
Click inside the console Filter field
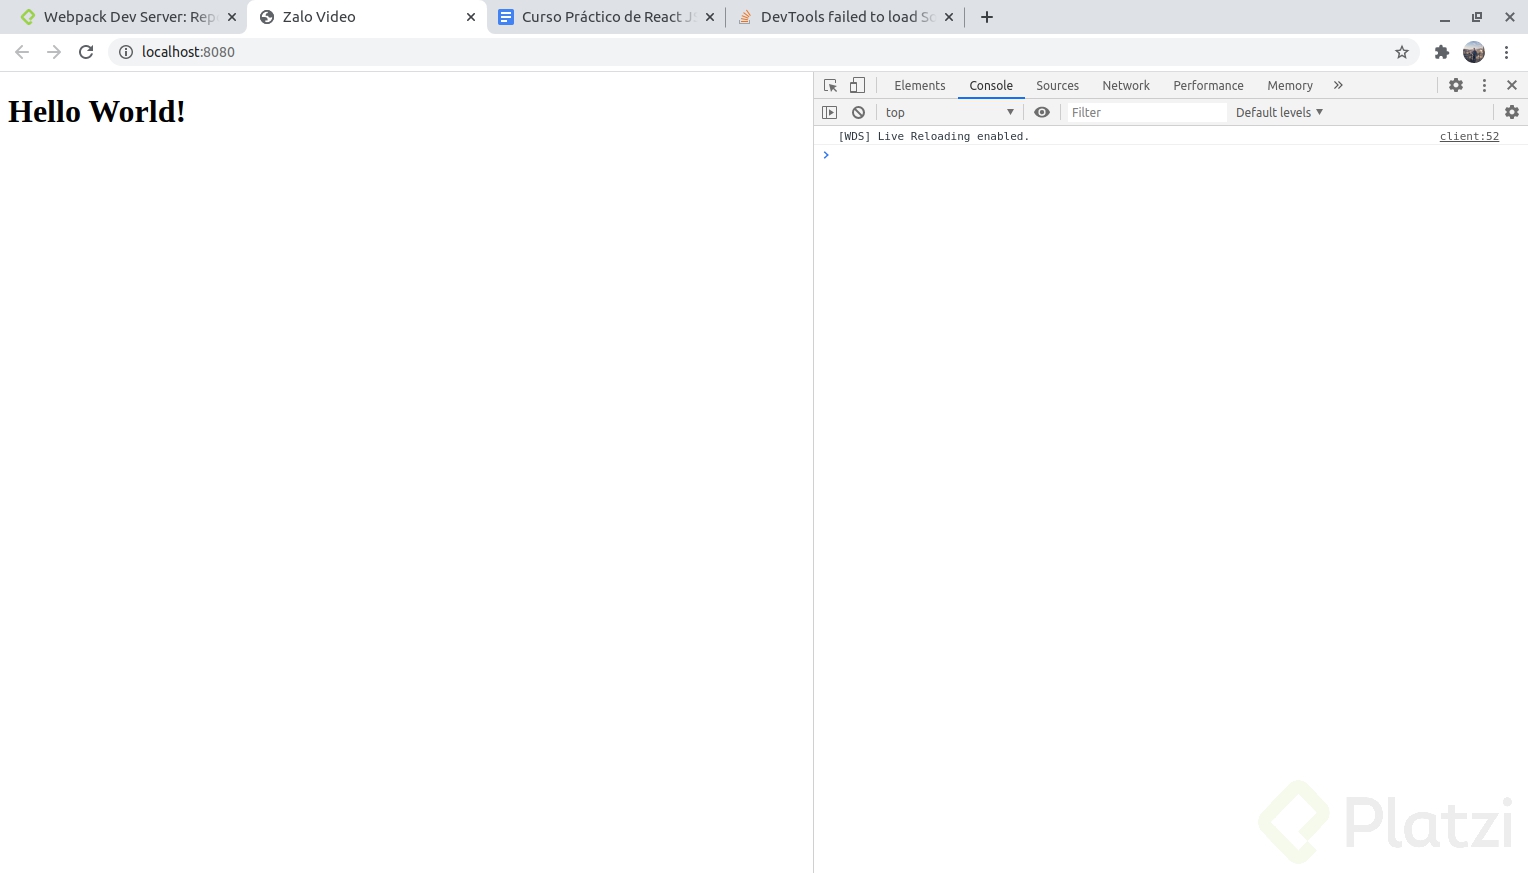tap(1145, 112)
